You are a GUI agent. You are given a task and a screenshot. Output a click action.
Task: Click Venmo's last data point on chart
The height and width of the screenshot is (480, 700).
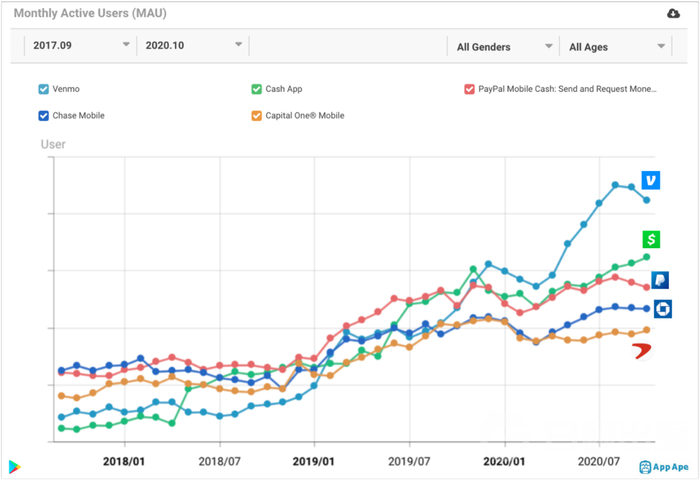(647, 200)
